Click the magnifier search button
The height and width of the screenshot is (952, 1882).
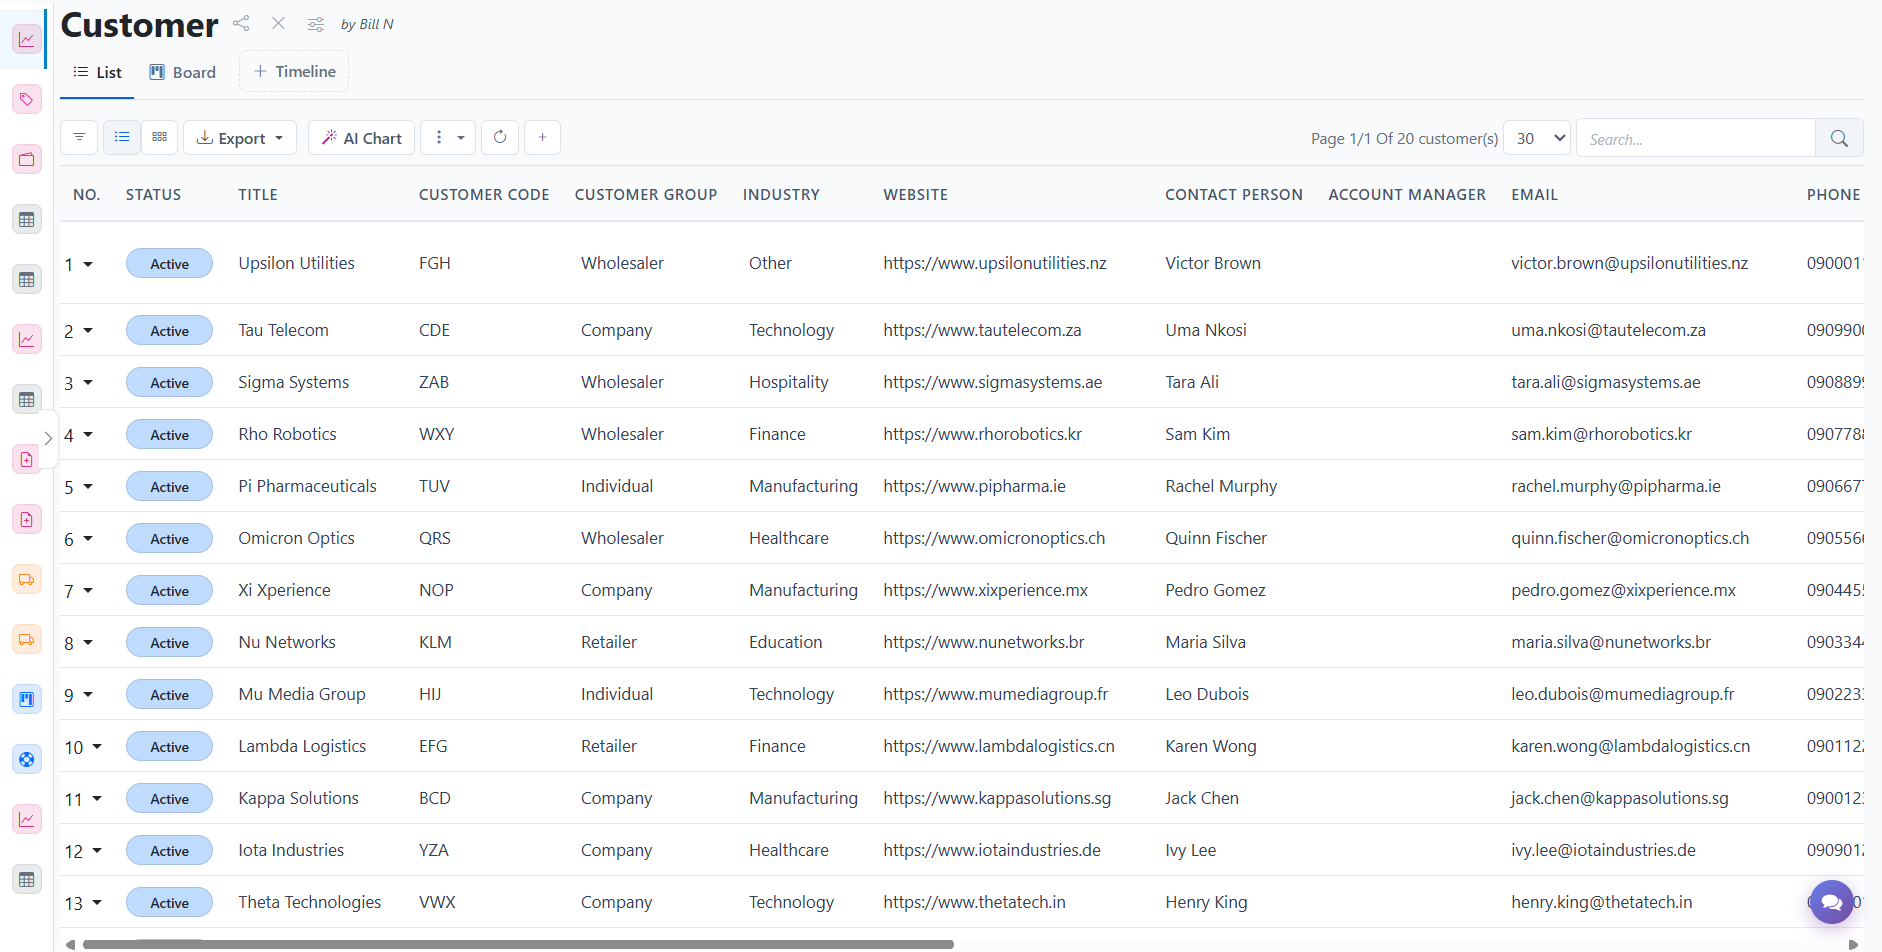1839,138
